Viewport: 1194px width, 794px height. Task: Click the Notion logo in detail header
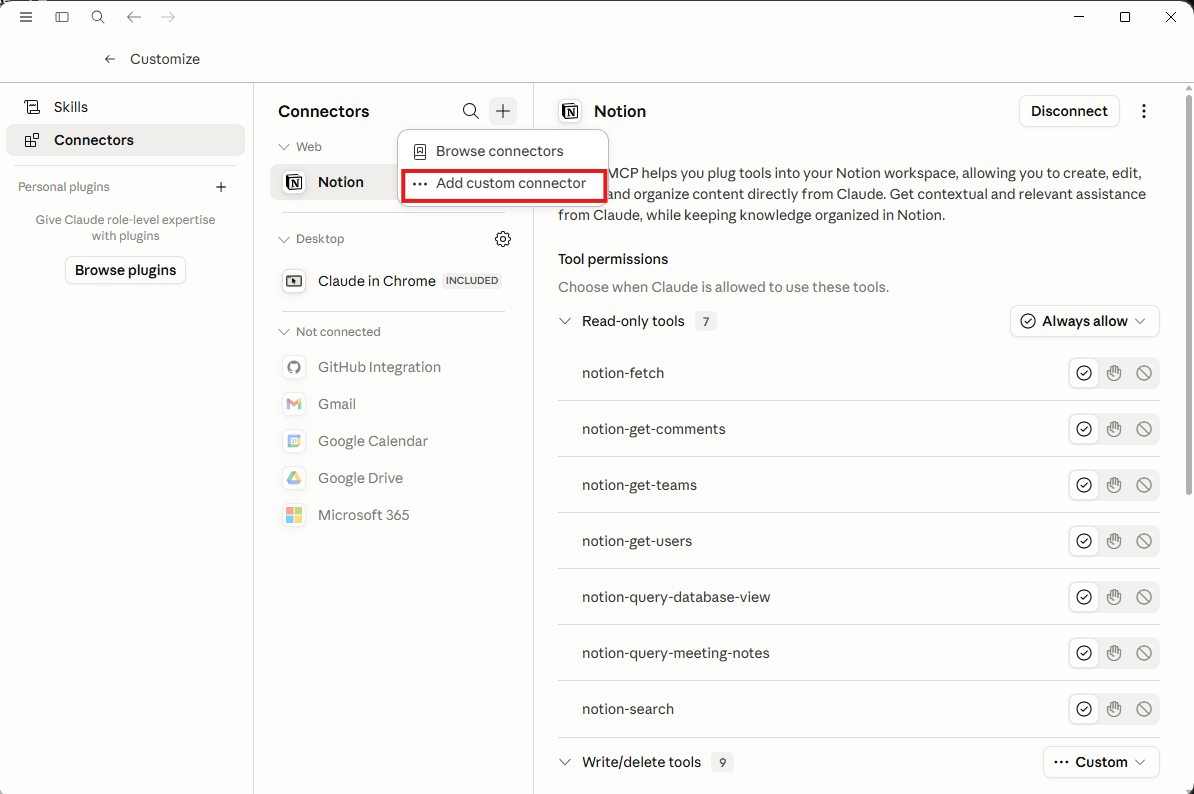pyautogui.click(x=570, y=111)
